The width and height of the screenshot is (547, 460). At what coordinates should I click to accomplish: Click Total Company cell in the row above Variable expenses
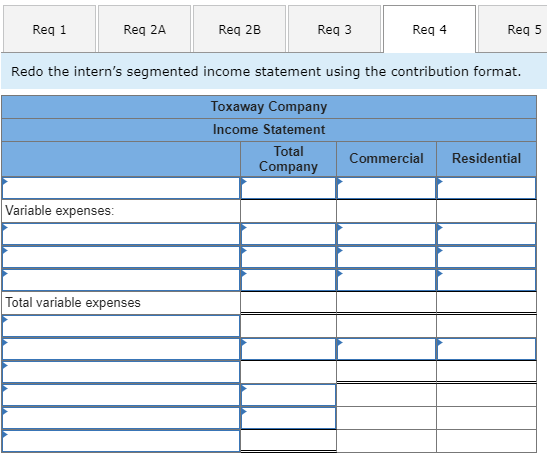289,188
